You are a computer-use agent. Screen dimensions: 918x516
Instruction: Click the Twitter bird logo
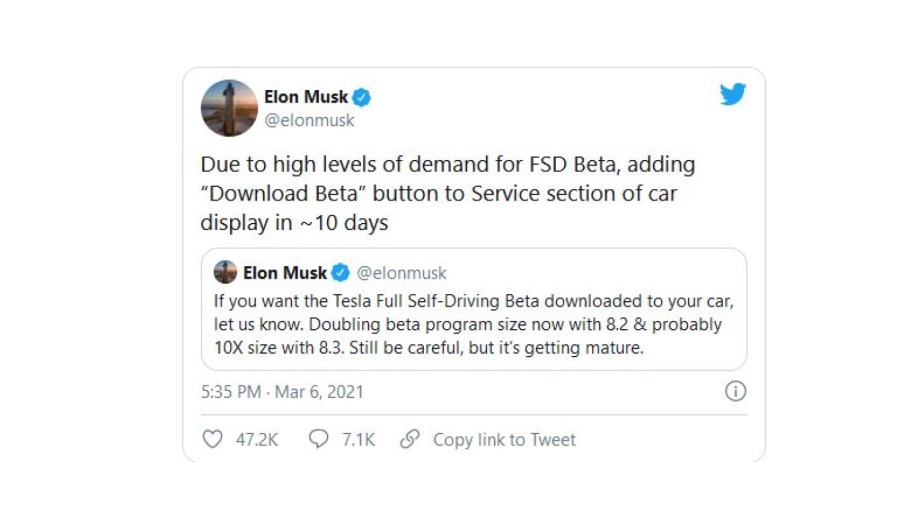[x=732, y=94]
